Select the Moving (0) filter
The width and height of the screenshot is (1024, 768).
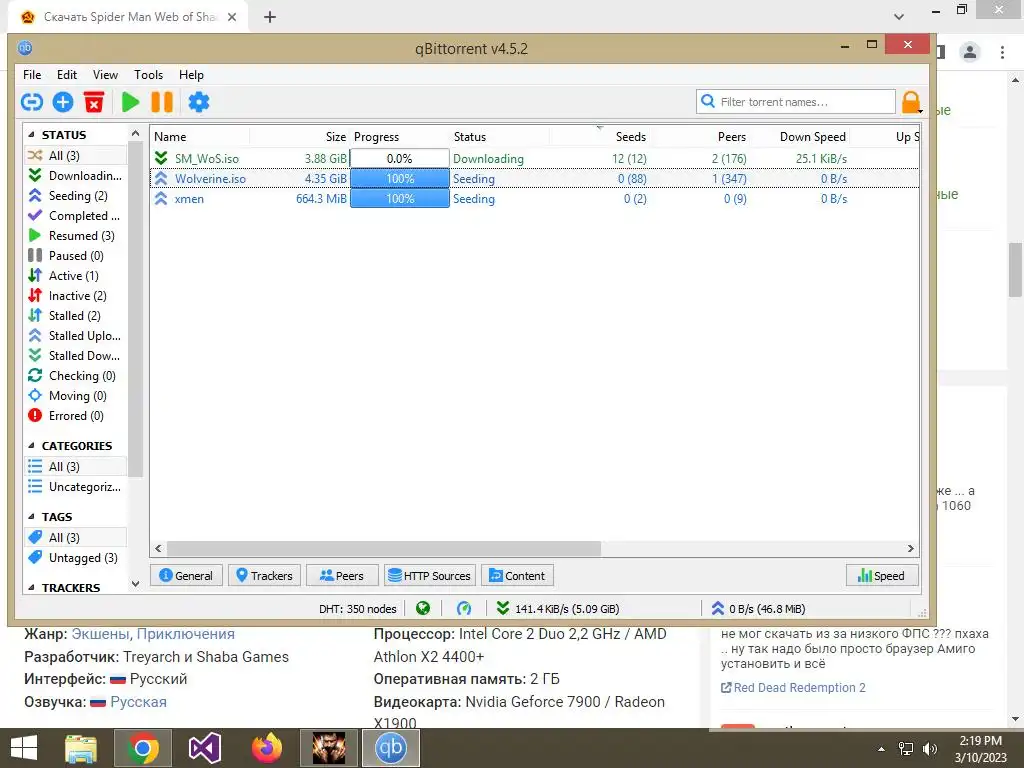coord(76,396)
